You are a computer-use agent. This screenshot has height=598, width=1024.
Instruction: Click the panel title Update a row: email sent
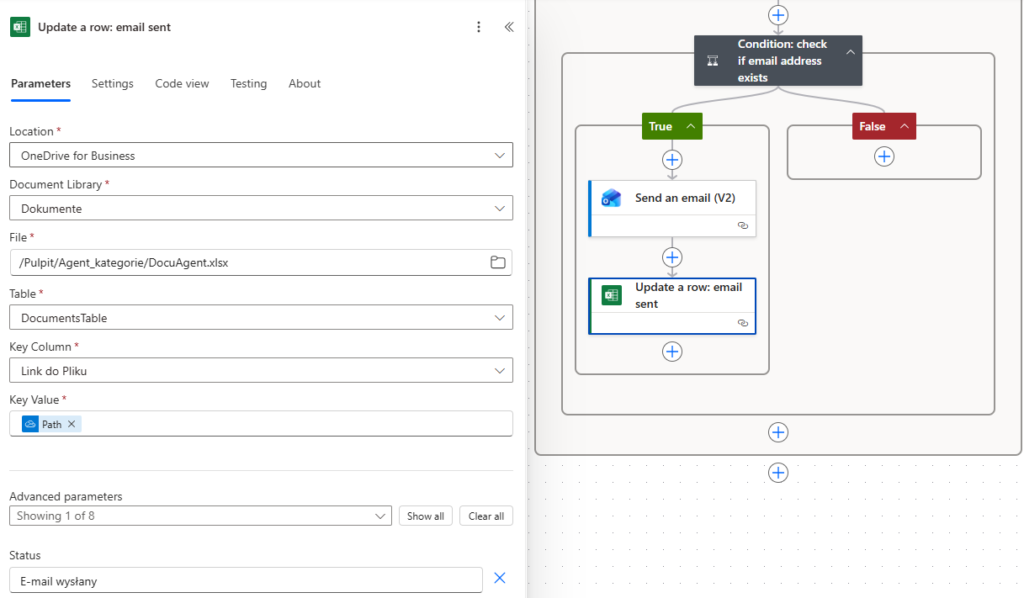tap(104, 27)
